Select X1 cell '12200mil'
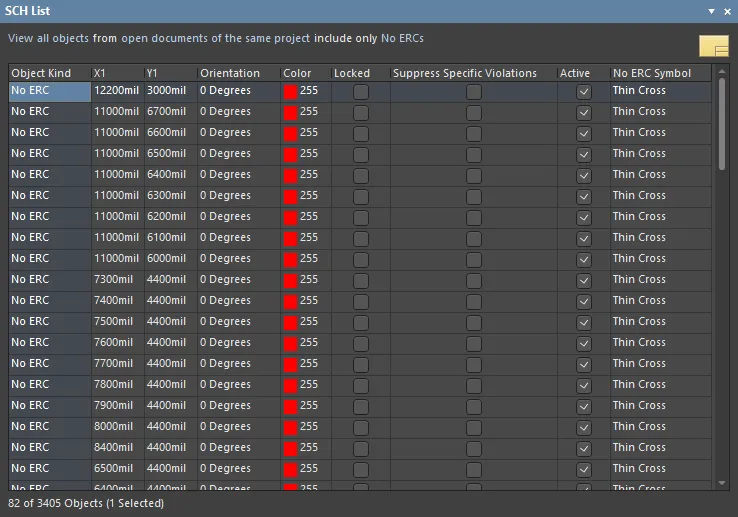Image resolution: width=738 pixels, height=517 pixels. tap(118, 92)
